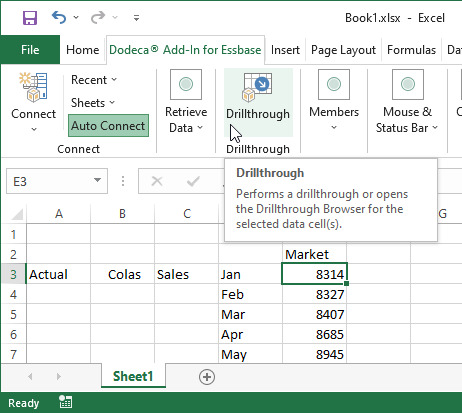Image resolution: width=462 pixels, height=413 pixels.
Task: Toggle the Auto Connect button
Action: pos(108,126)
